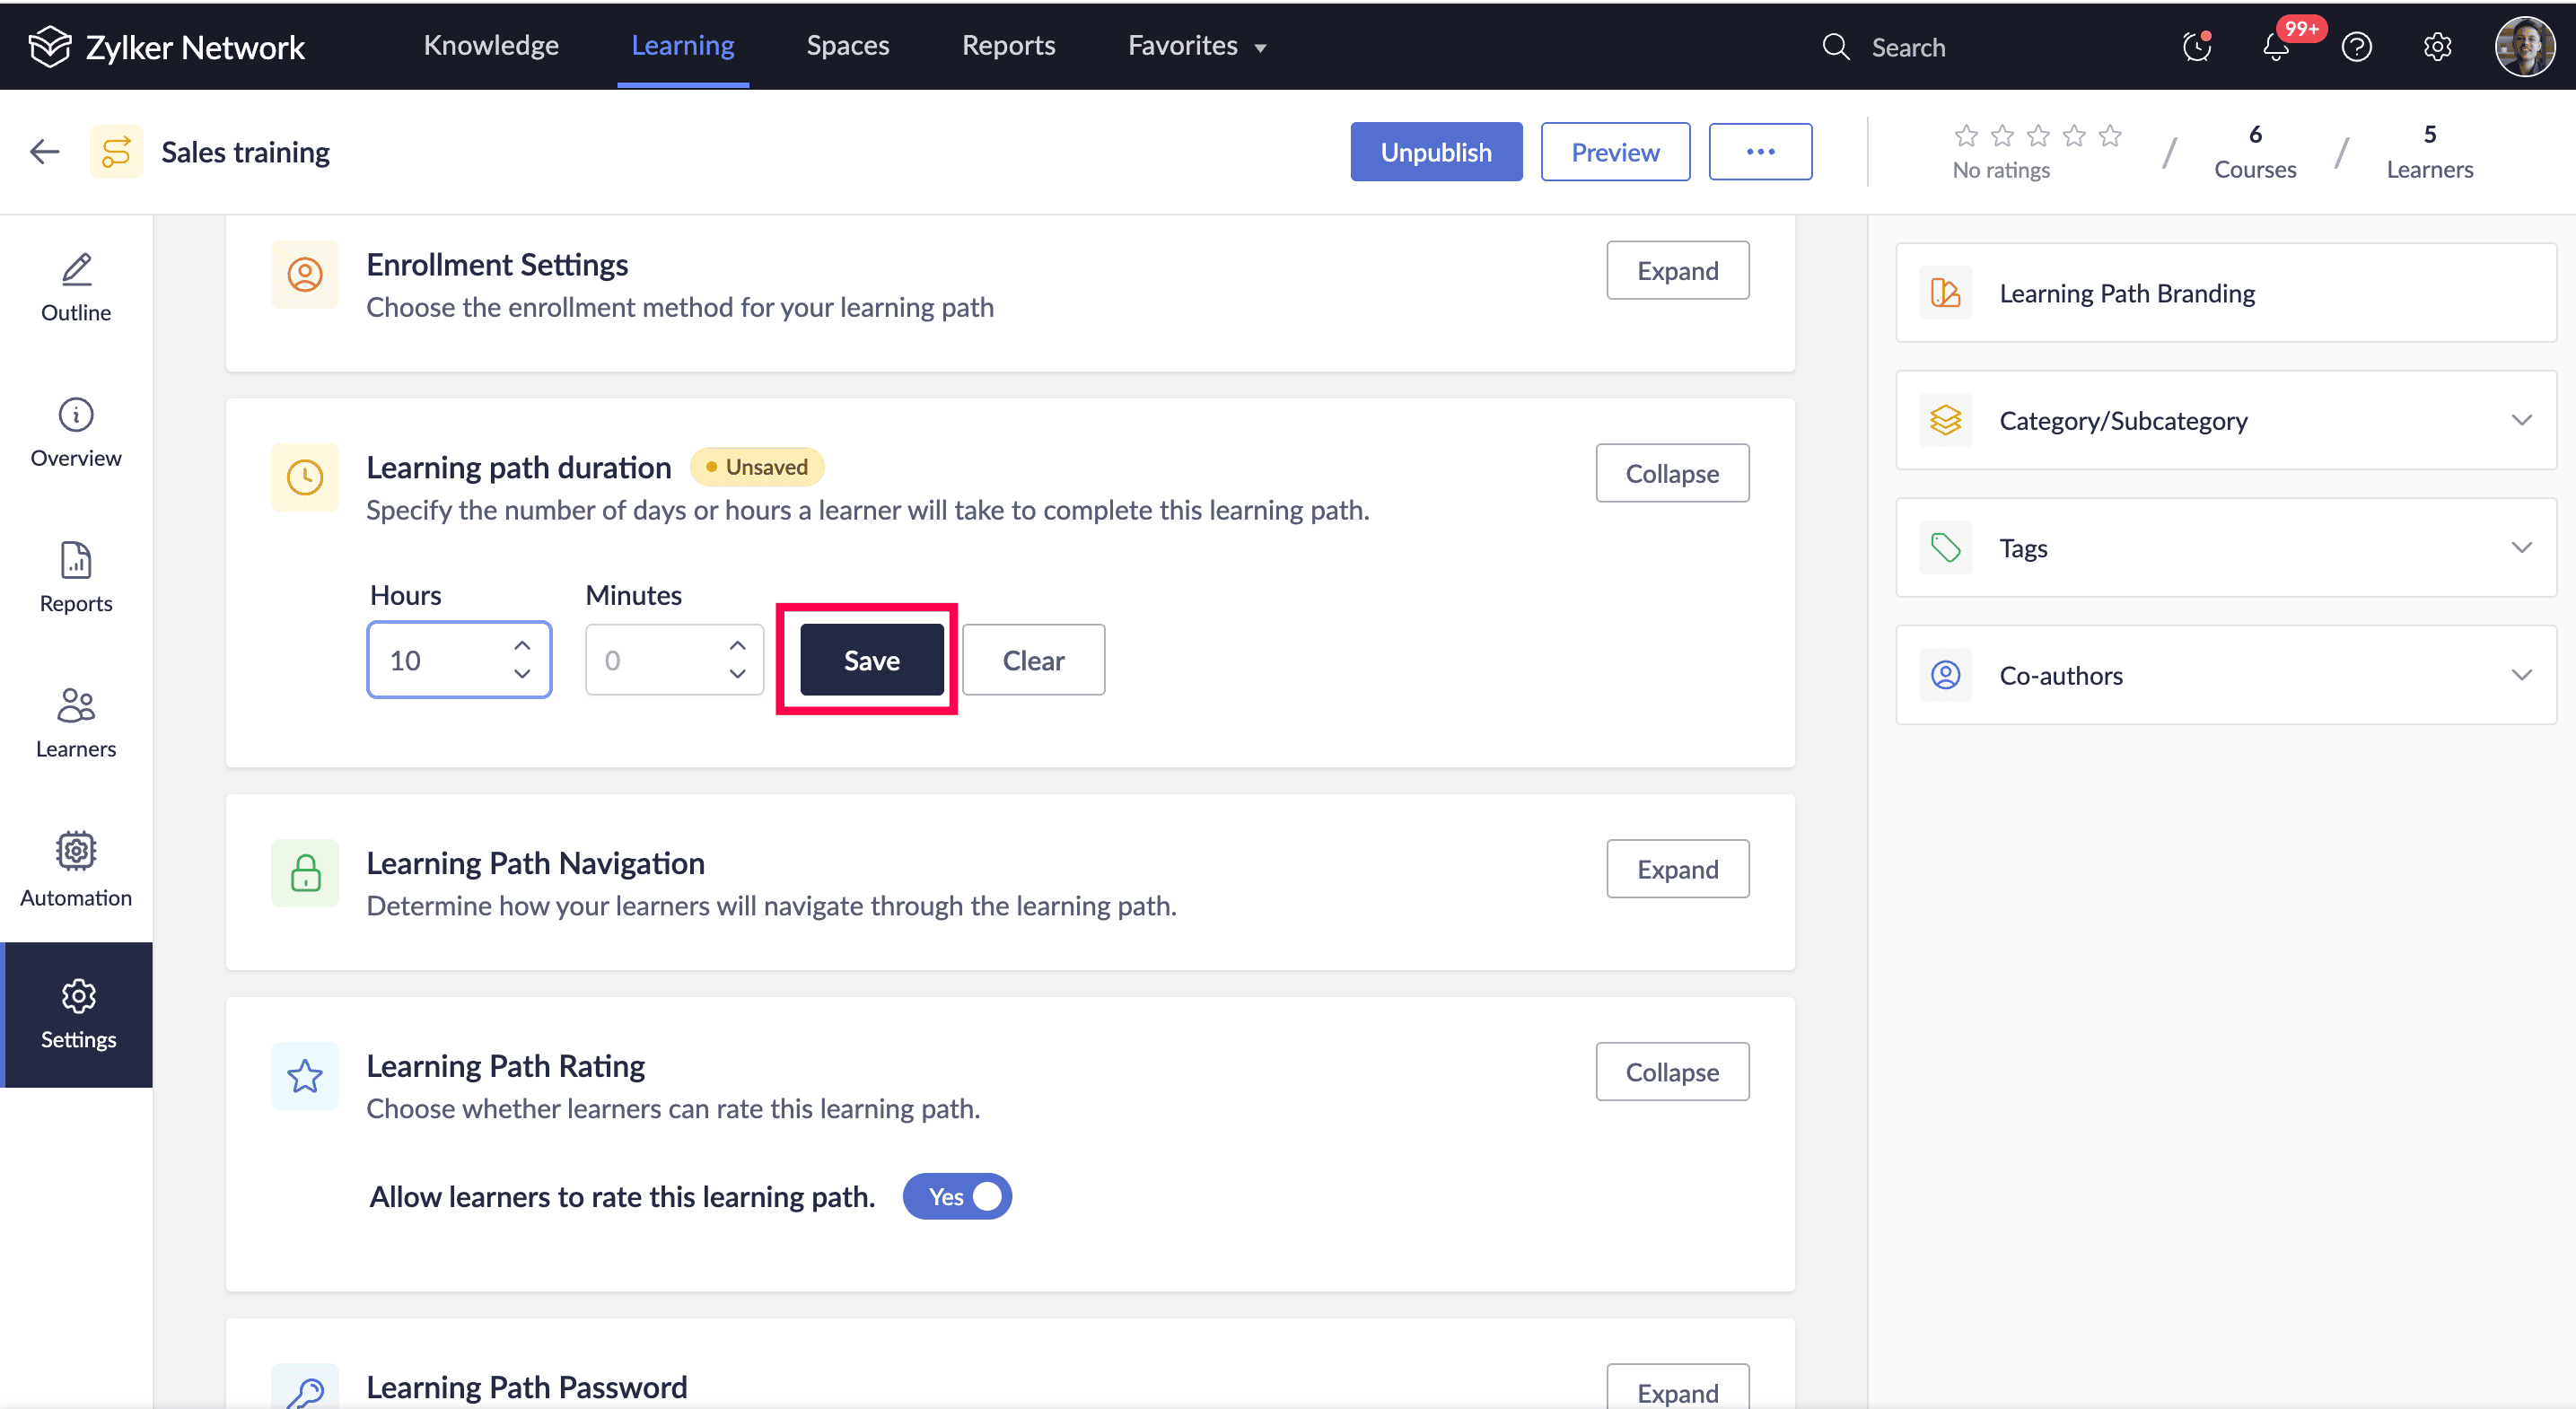Viewport: 2576px width, 1409px height.
Task: Decrease the Minutes value with down arrow
Action: (737, 674)
